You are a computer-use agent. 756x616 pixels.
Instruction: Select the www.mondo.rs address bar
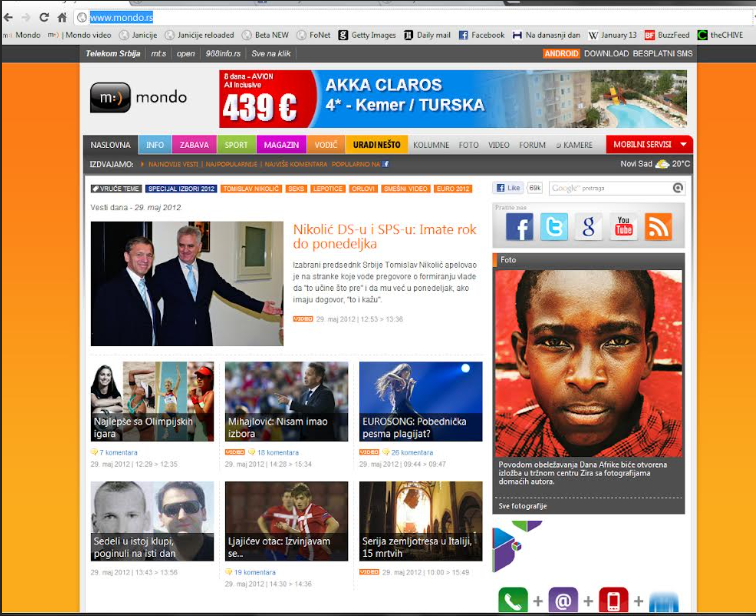click(x=412, y=18)
